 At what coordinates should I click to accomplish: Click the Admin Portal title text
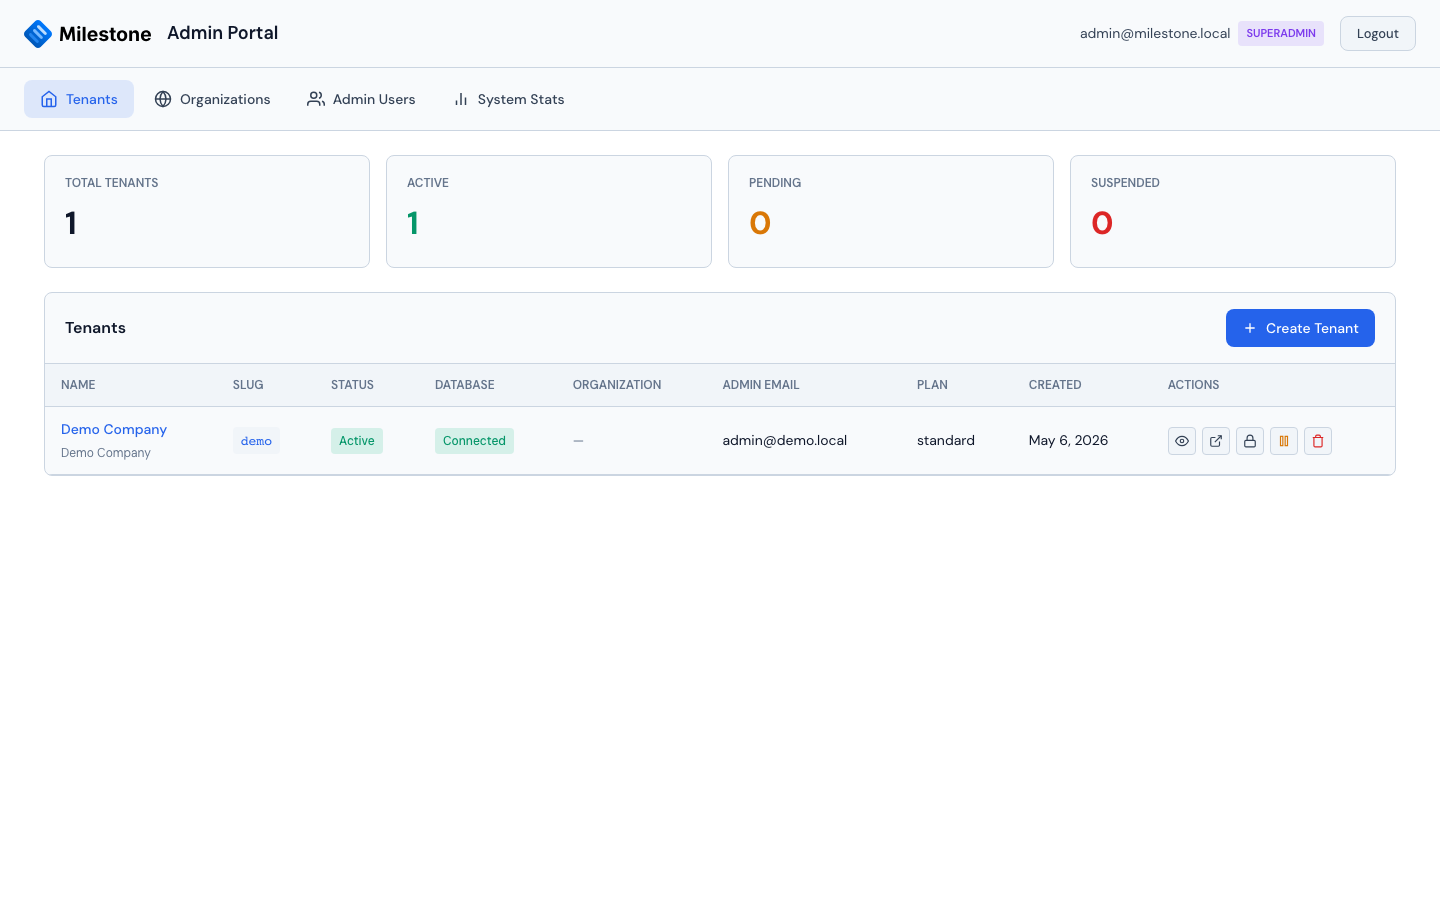click(x=223, y=33)
